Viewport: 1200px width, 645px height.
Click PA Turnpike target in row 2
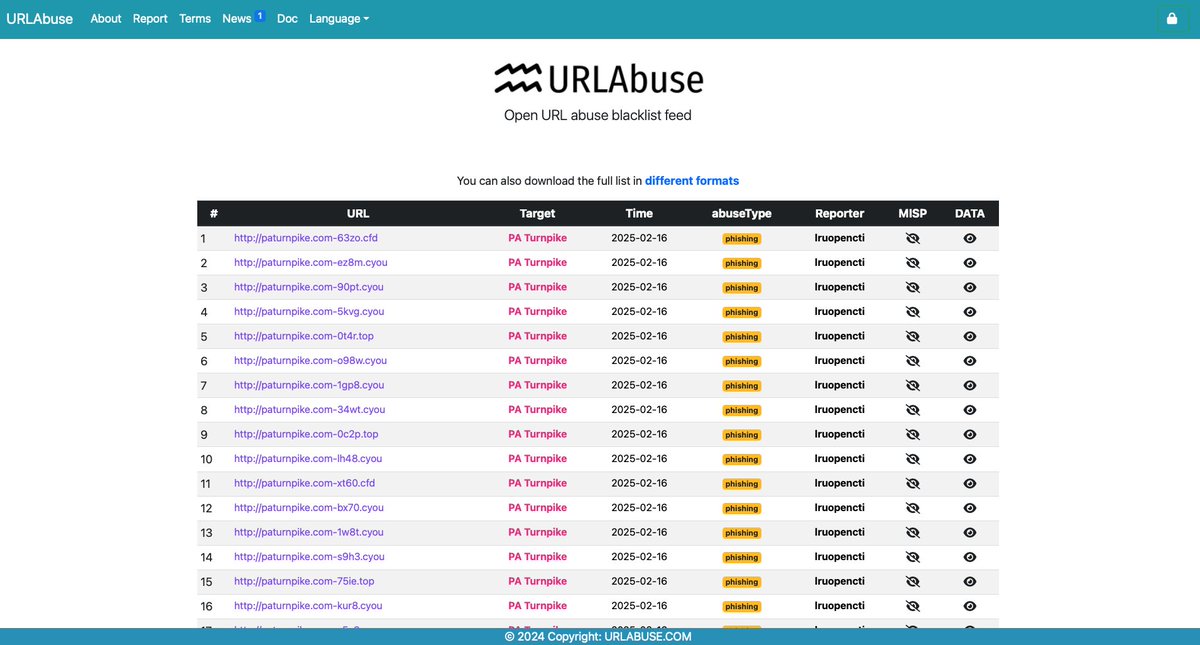pos(537,263)
